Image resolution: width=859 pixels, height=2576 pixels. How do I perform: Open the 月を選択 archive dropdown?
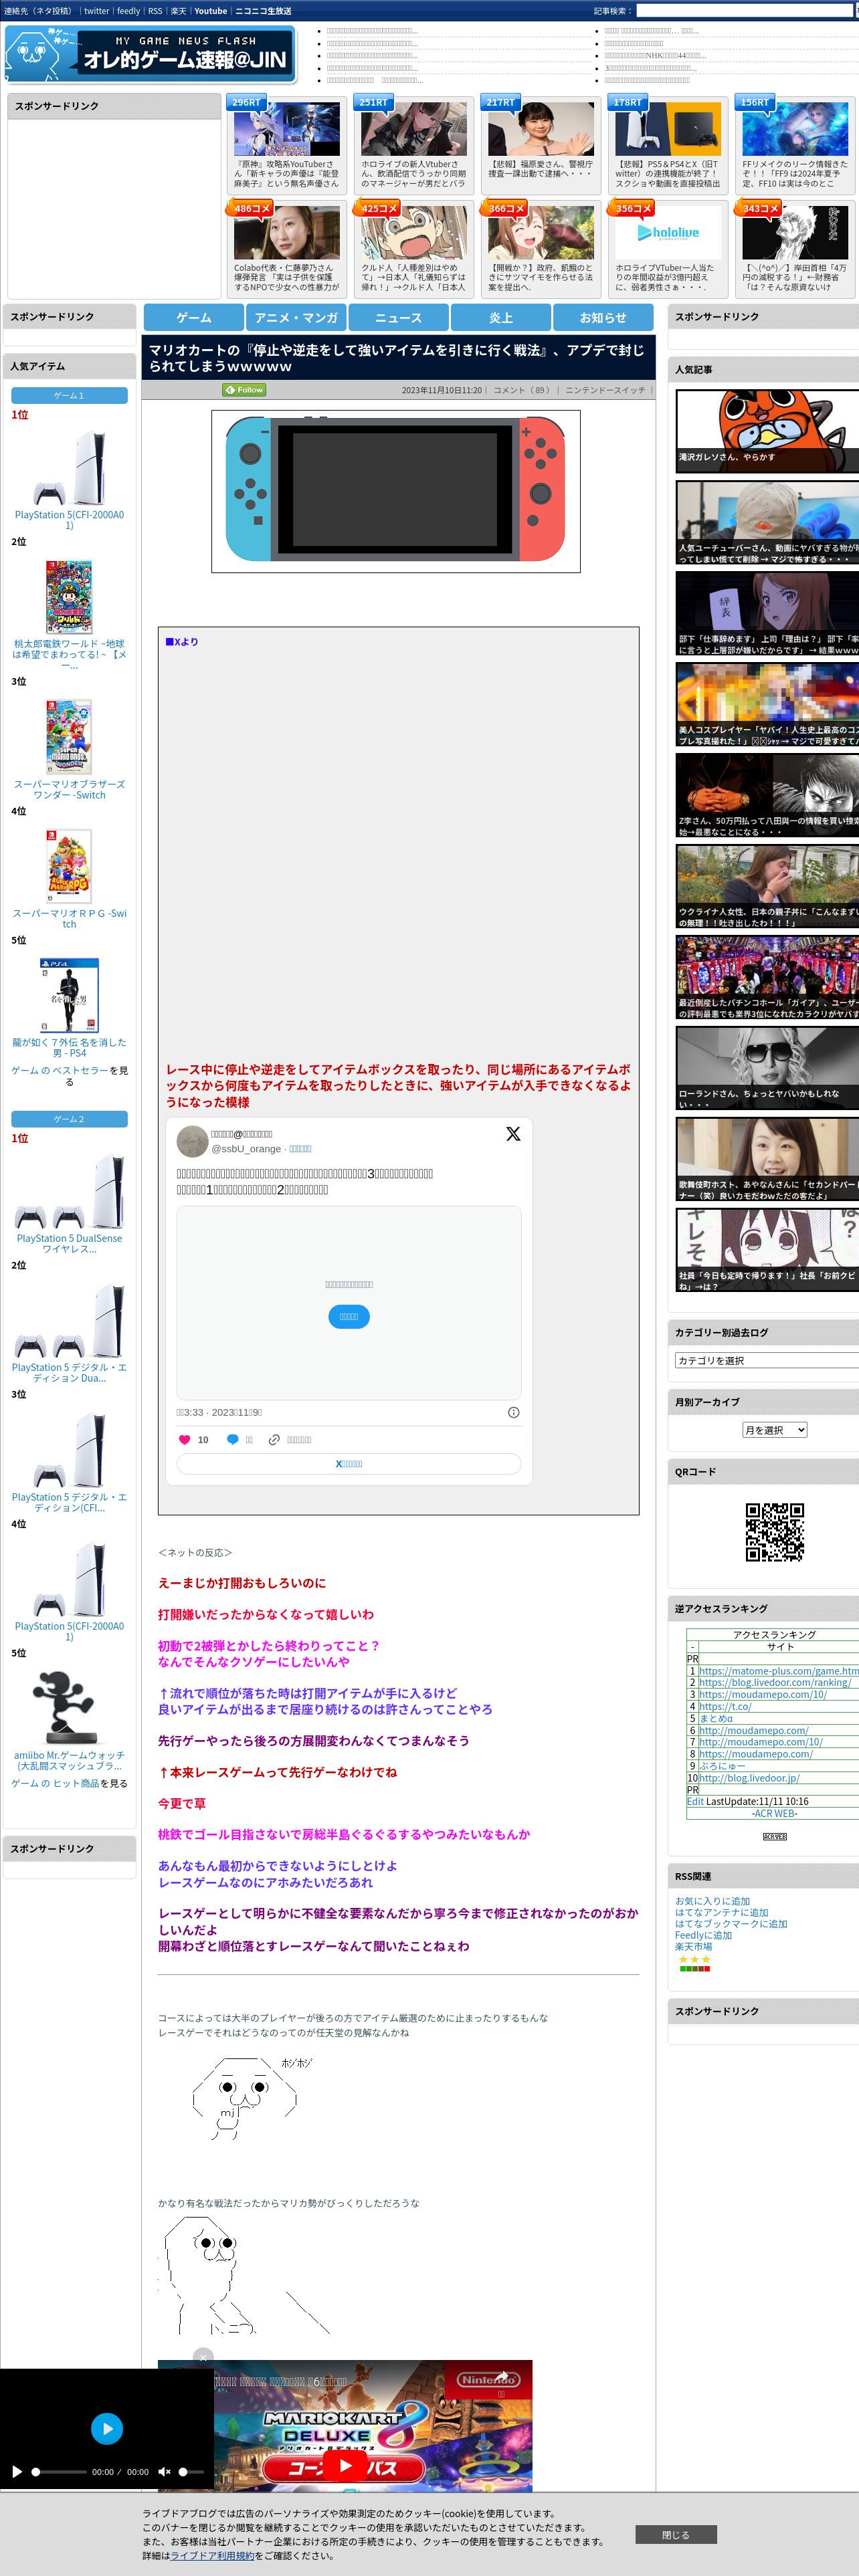point(774,1430)
